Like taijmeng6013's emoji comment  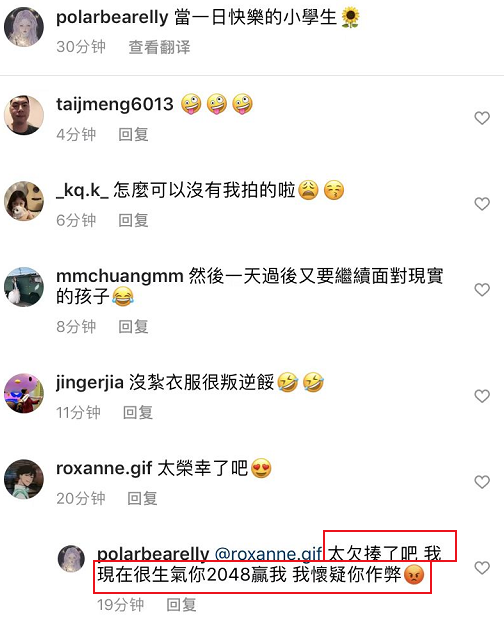click(x=482, y=118)
